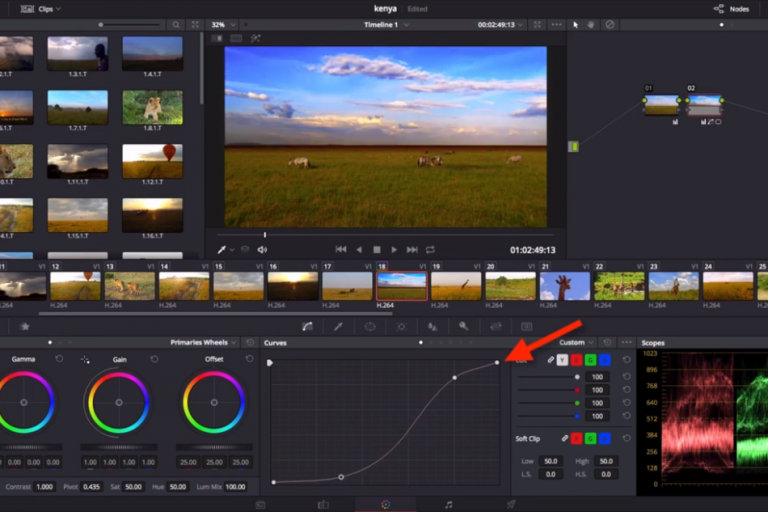This screenshot has width=768, height=512.
Task: Click the magic wand highlight icon above viewer
Action: point(255,38)
